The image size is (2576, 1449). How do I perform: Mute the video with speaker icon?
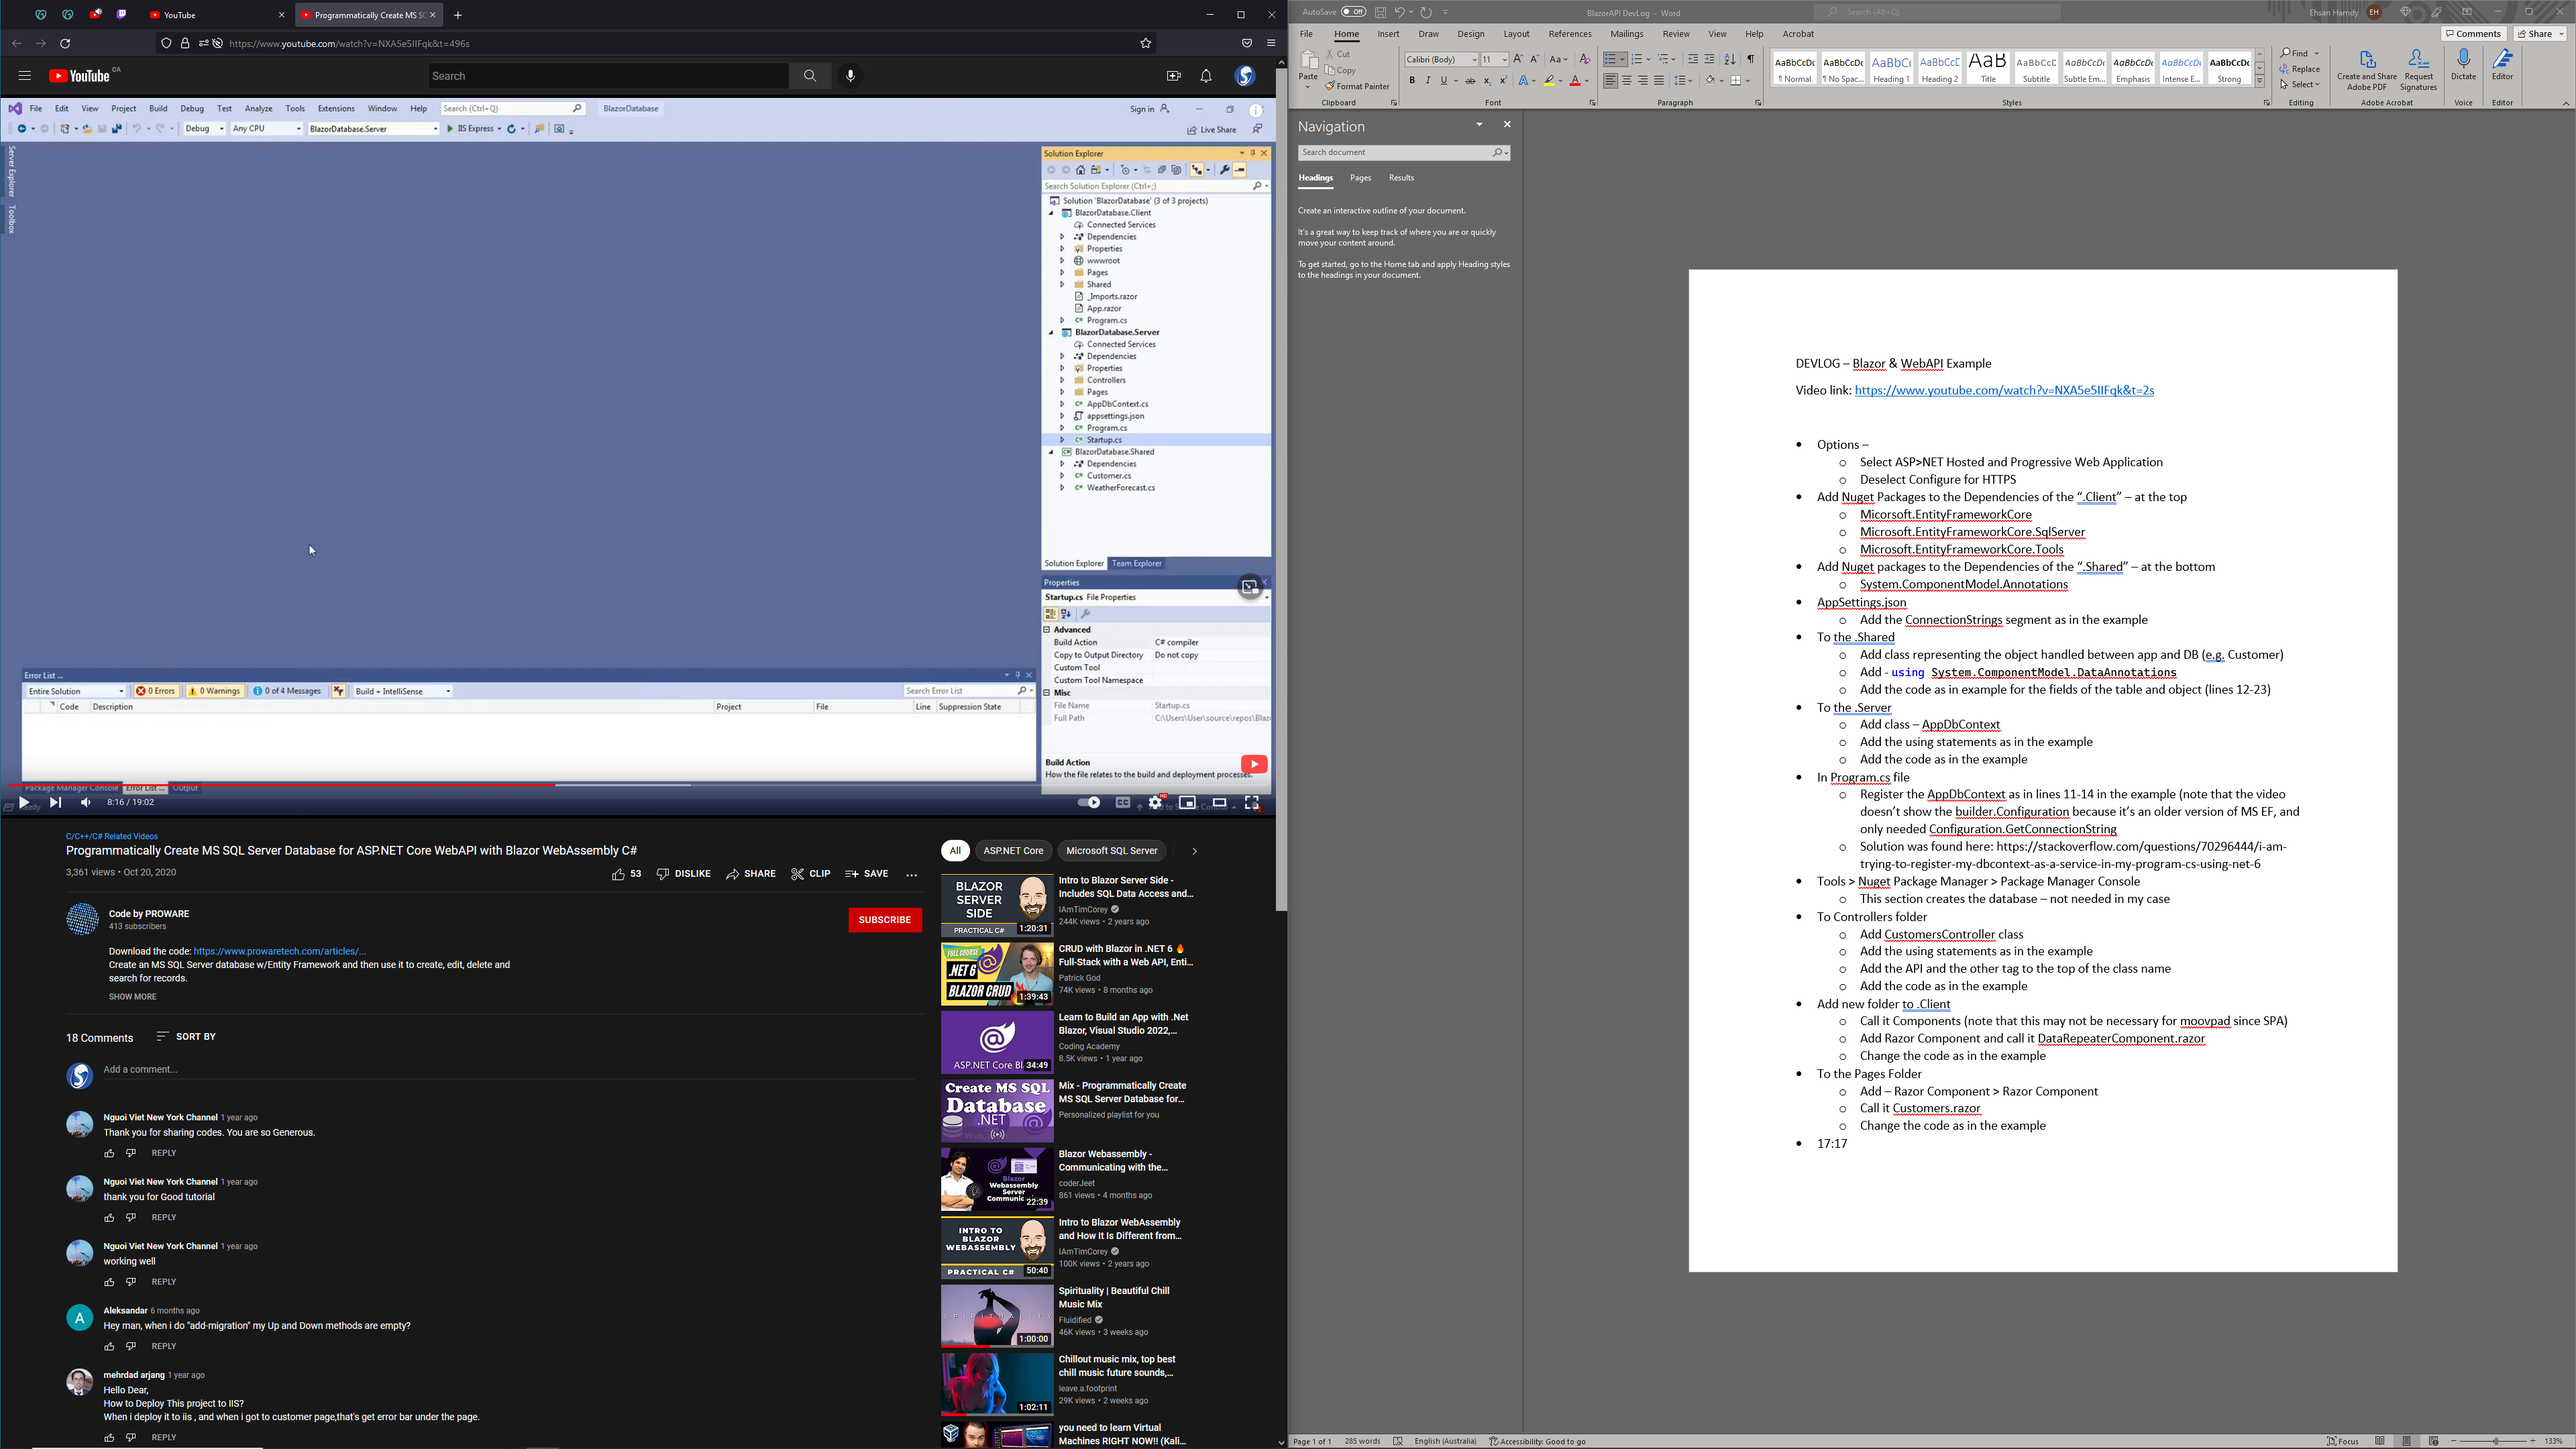coord(86,802)
